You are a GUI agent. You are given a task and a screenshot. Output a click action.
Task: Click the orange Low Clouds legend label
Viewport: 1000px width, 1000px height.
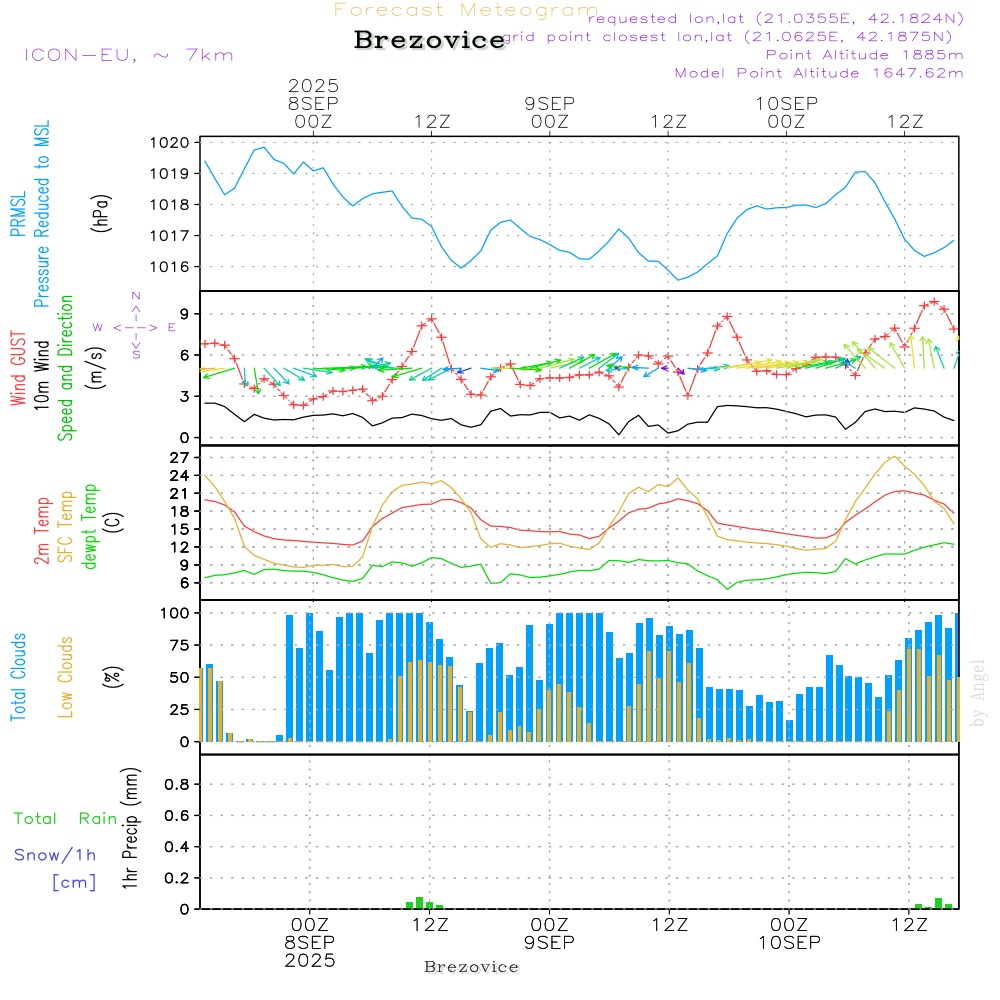67,677
